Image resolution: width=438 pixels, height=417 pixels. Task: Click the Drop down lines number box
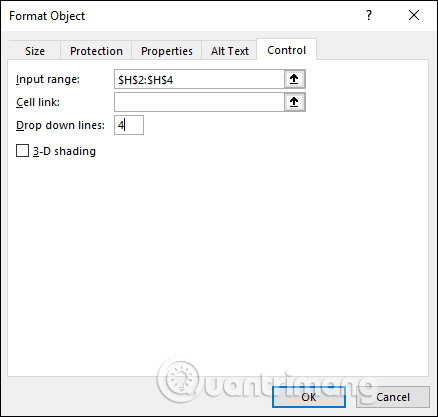(x=129, y=125)
